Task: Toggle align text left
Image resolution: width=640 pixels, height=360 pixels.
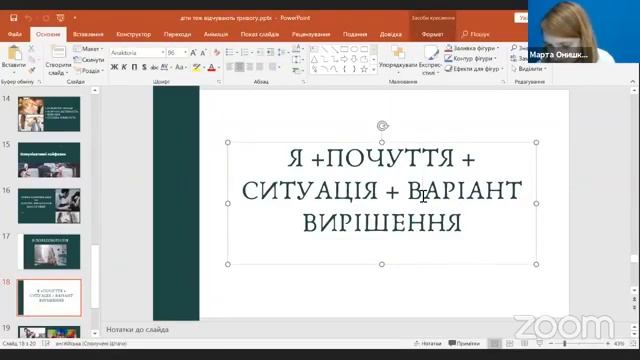Action: click(x=230, y=67)
